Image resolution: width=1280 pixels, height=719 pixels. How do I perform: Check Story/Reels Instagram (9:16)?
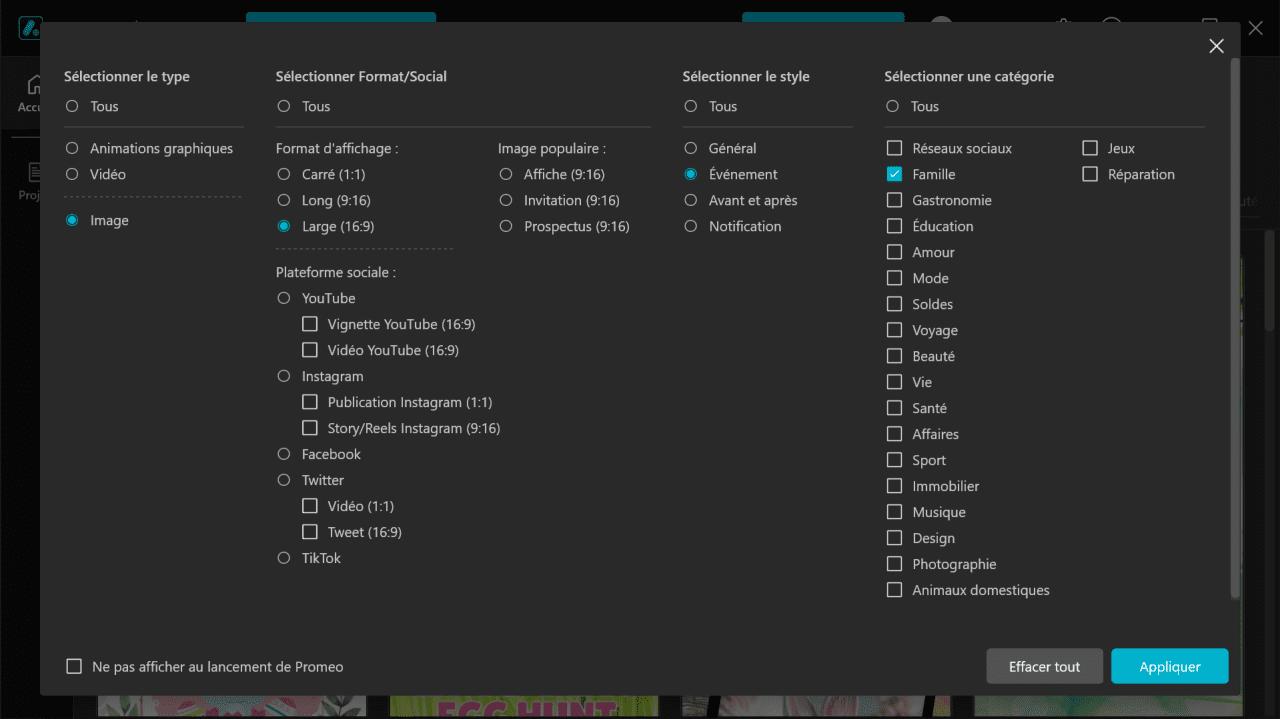(310, 428)
